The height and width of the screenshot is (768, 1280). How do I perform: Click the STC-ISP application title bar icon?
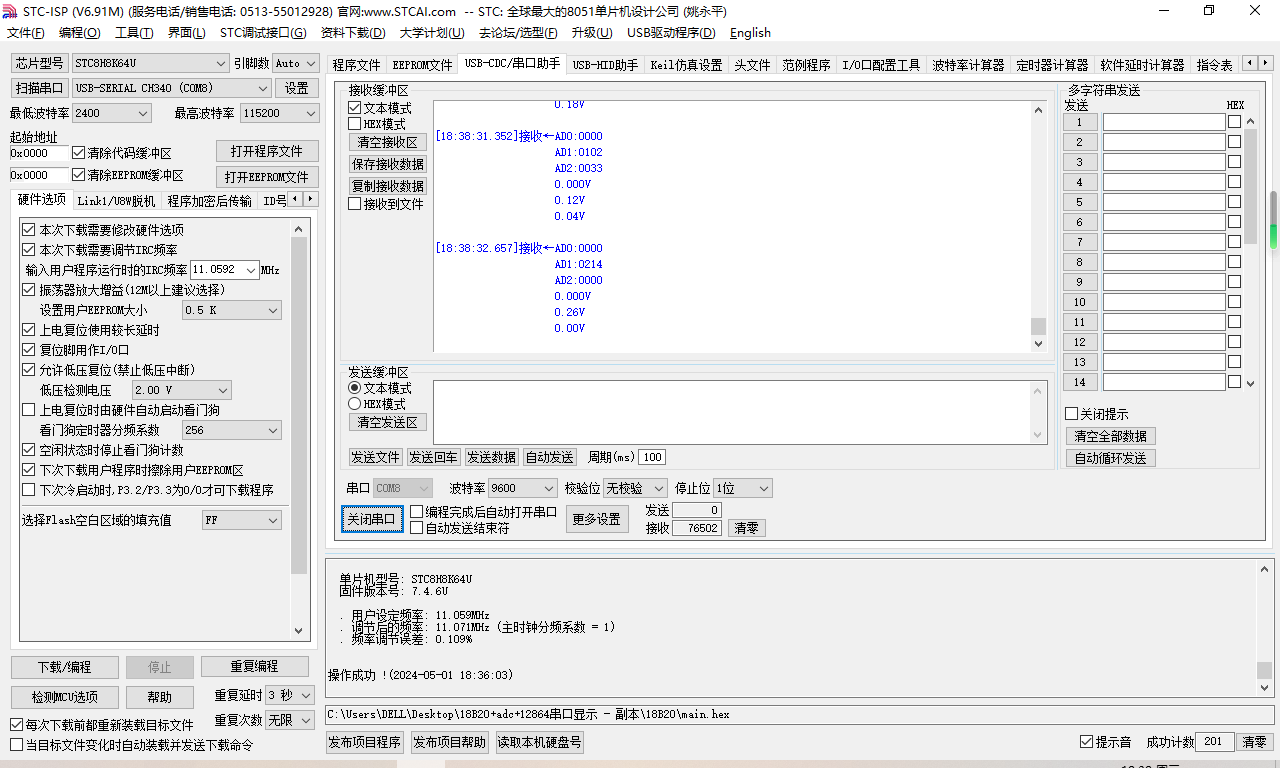point(11,11)
